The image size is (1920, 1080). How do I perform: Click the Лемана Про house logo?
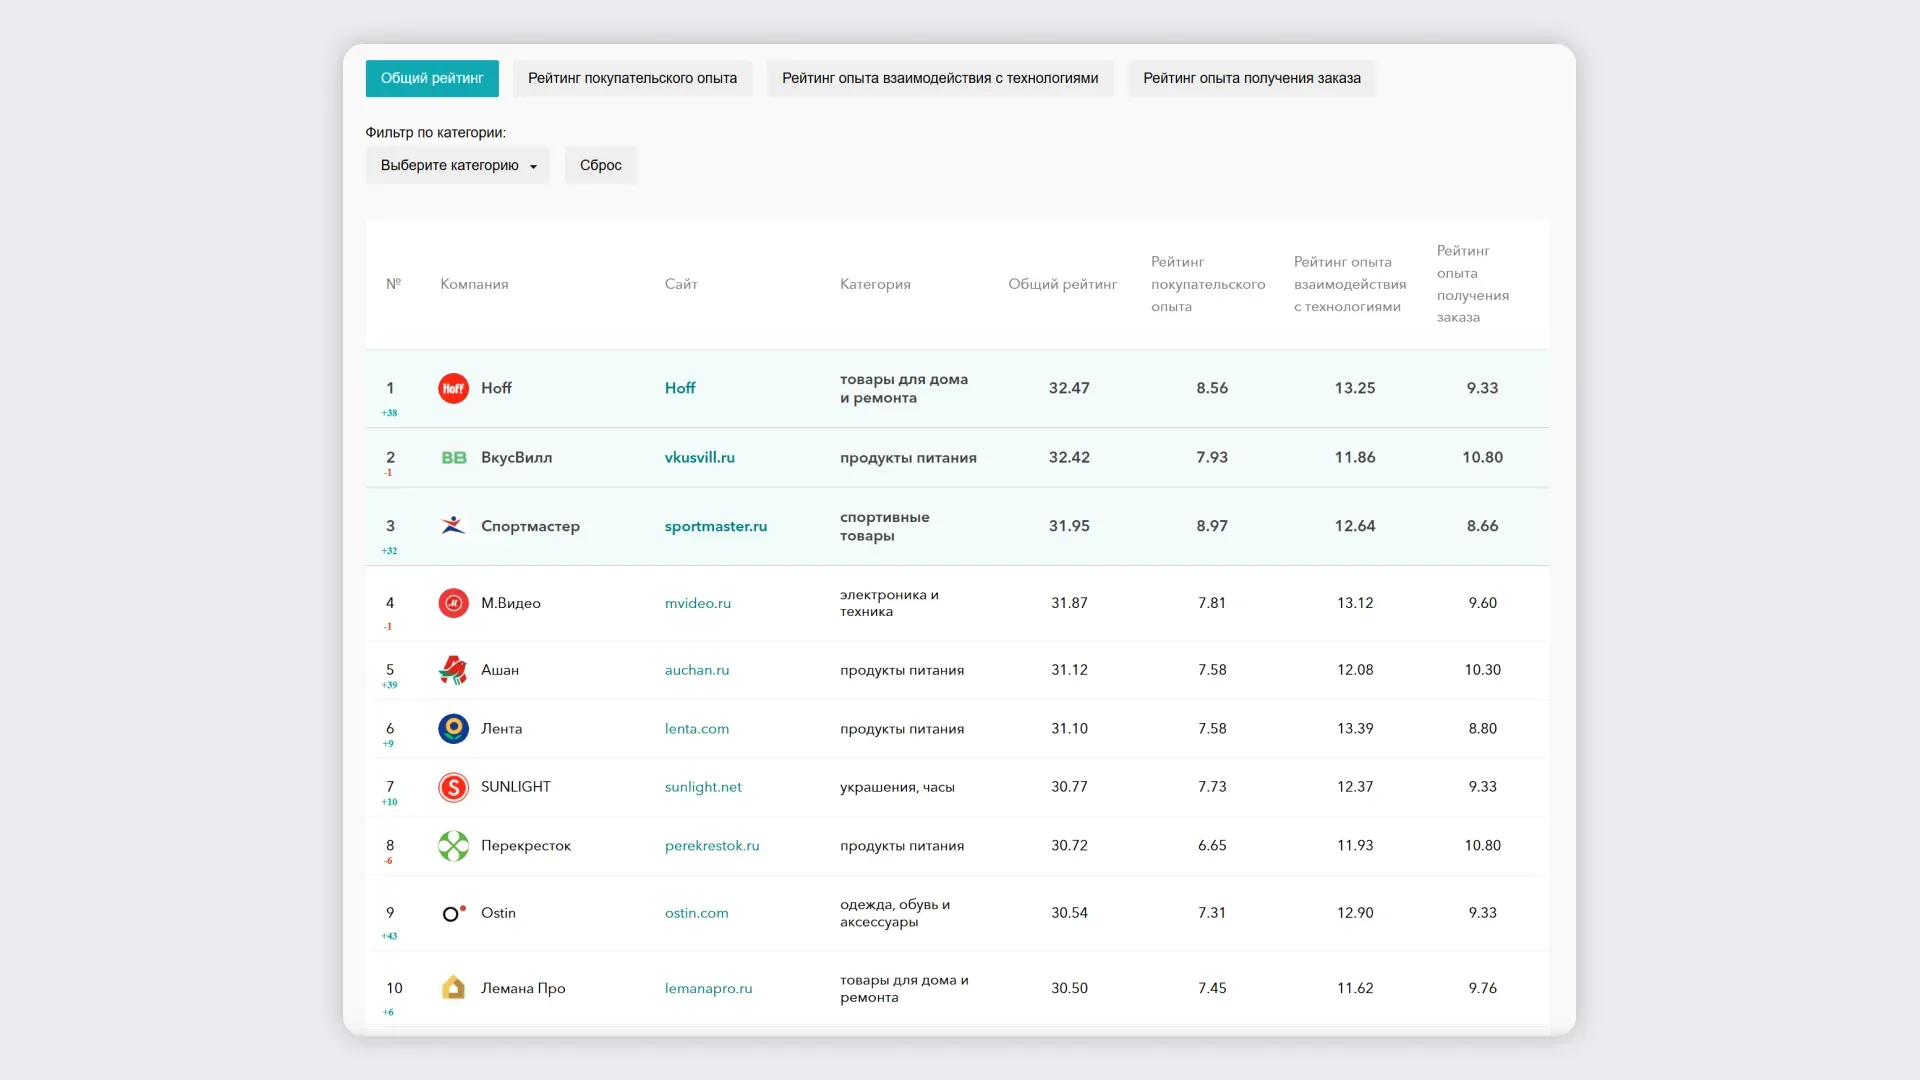pos(453,988)
